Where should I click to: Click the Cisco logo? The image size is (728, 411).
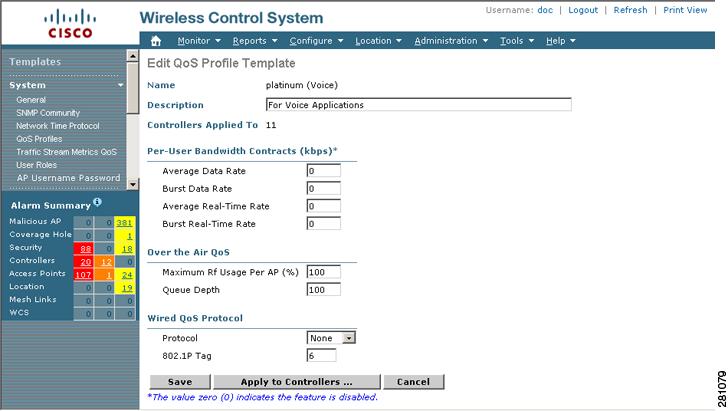click(x=70, y=24)
